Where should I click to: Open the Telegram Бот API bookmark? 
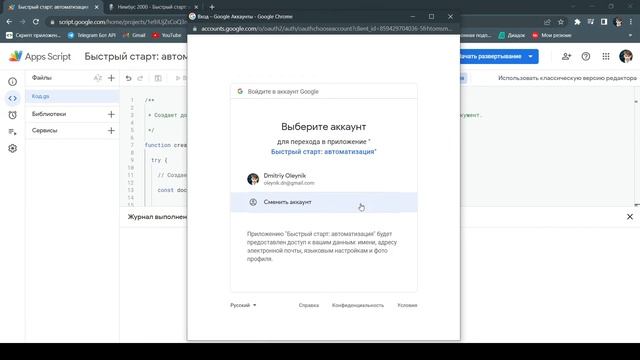91,36
